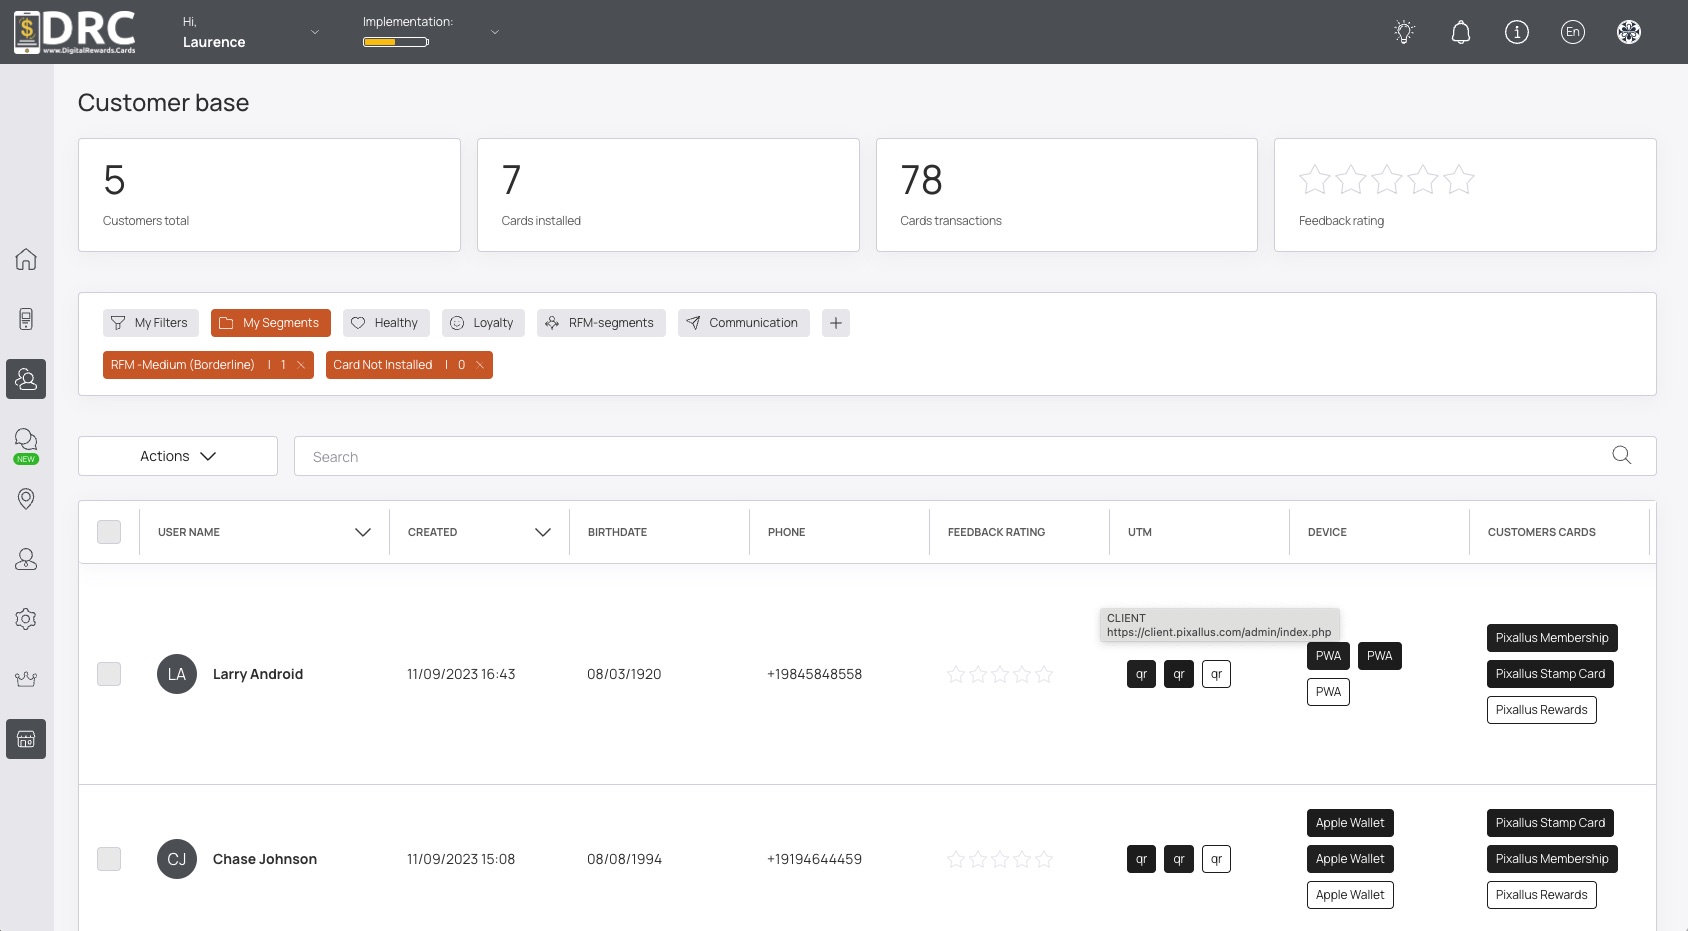Screen dimensions: 1688x931
Task: Remove the RFM-Medium (Borderline) segment chip
Action: 301,365
